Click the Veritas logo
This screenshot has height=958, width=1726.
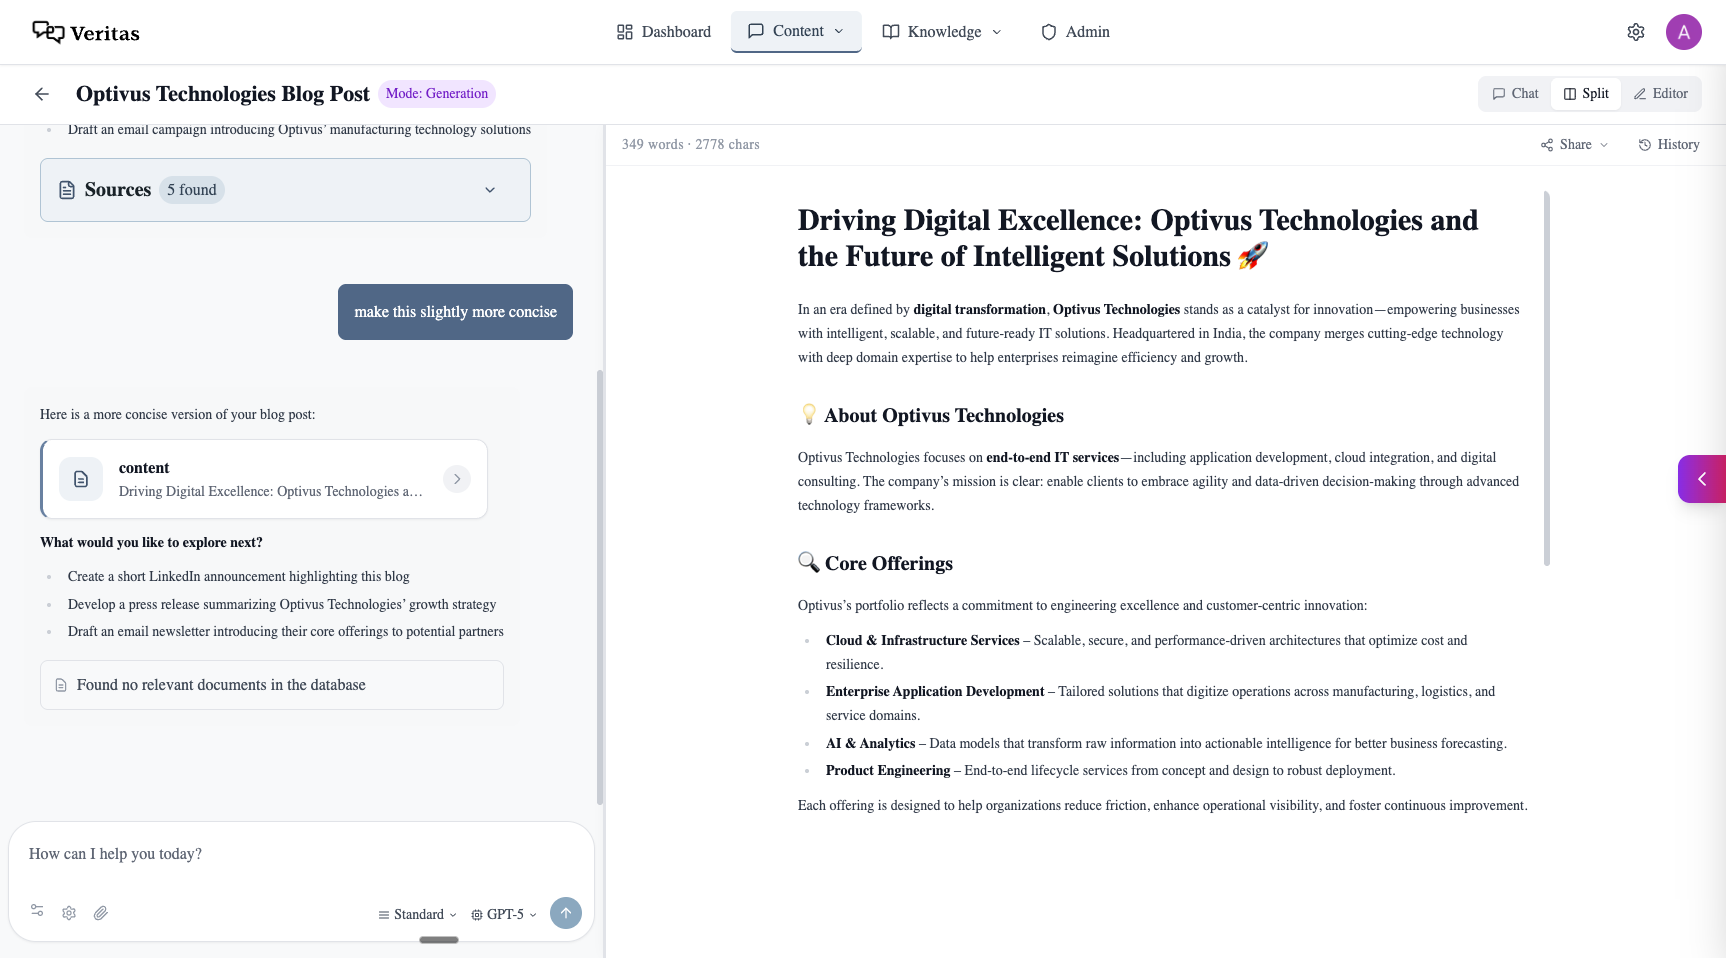coord(86,31)
